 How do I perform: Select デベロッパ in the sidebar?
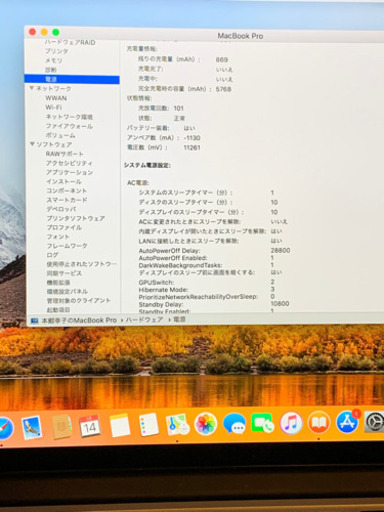(61, 209)
